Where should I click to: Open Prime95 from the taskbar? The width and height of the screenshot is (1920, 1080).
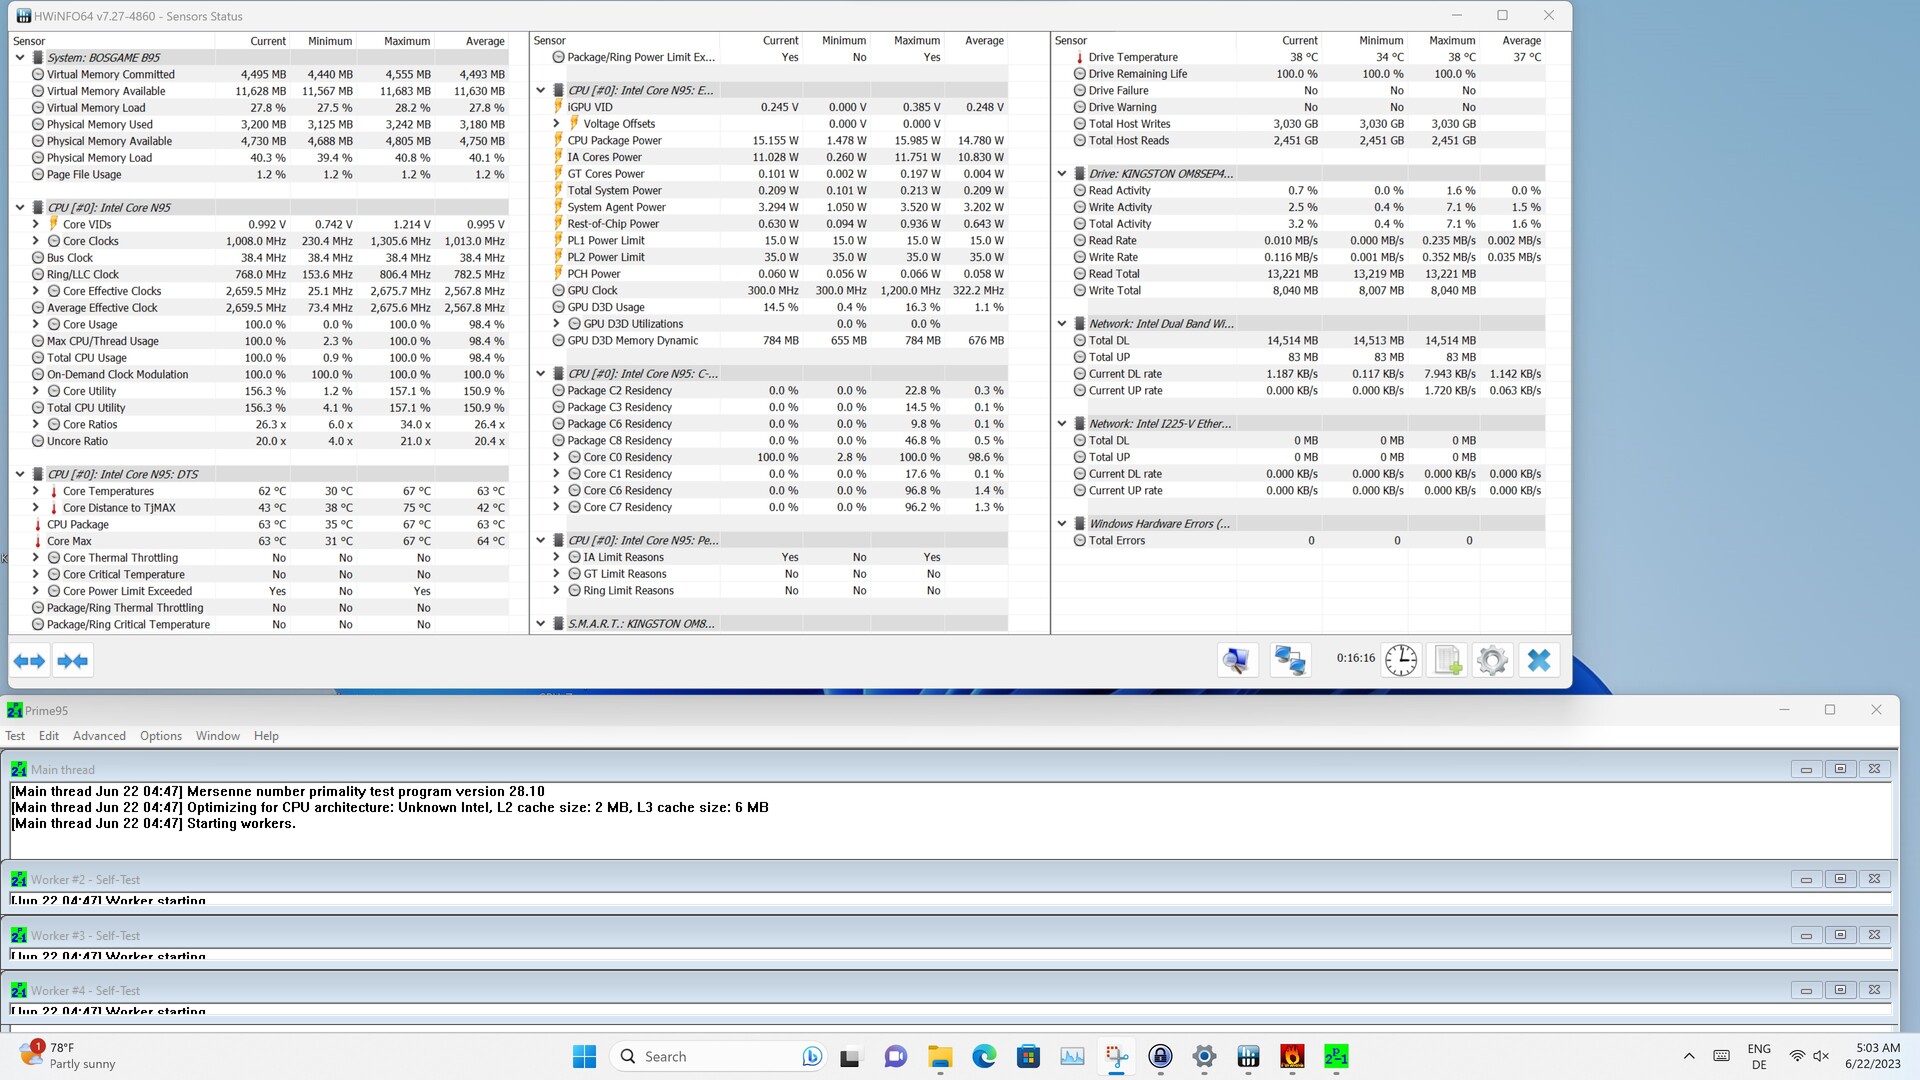pos(1335,1057)
